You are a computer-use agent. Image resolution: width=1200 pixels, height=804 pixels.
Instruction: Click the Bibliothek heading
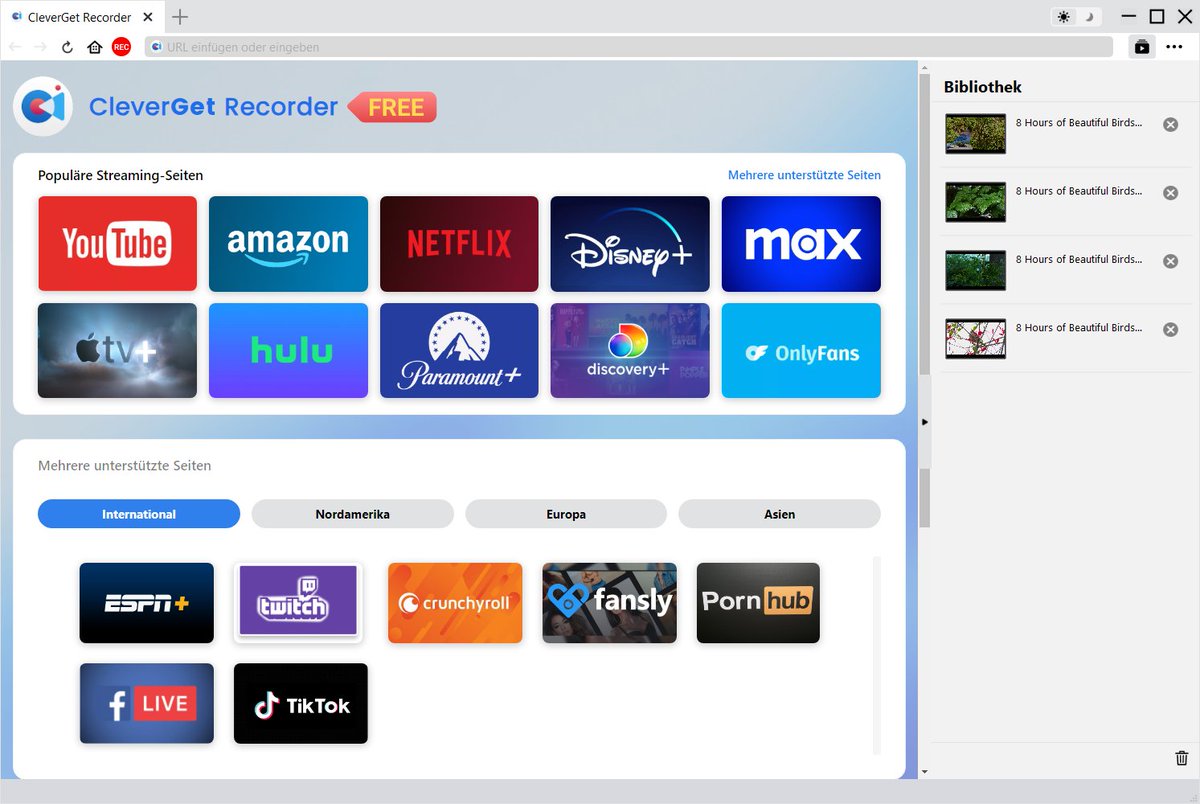tap(983, 87)
